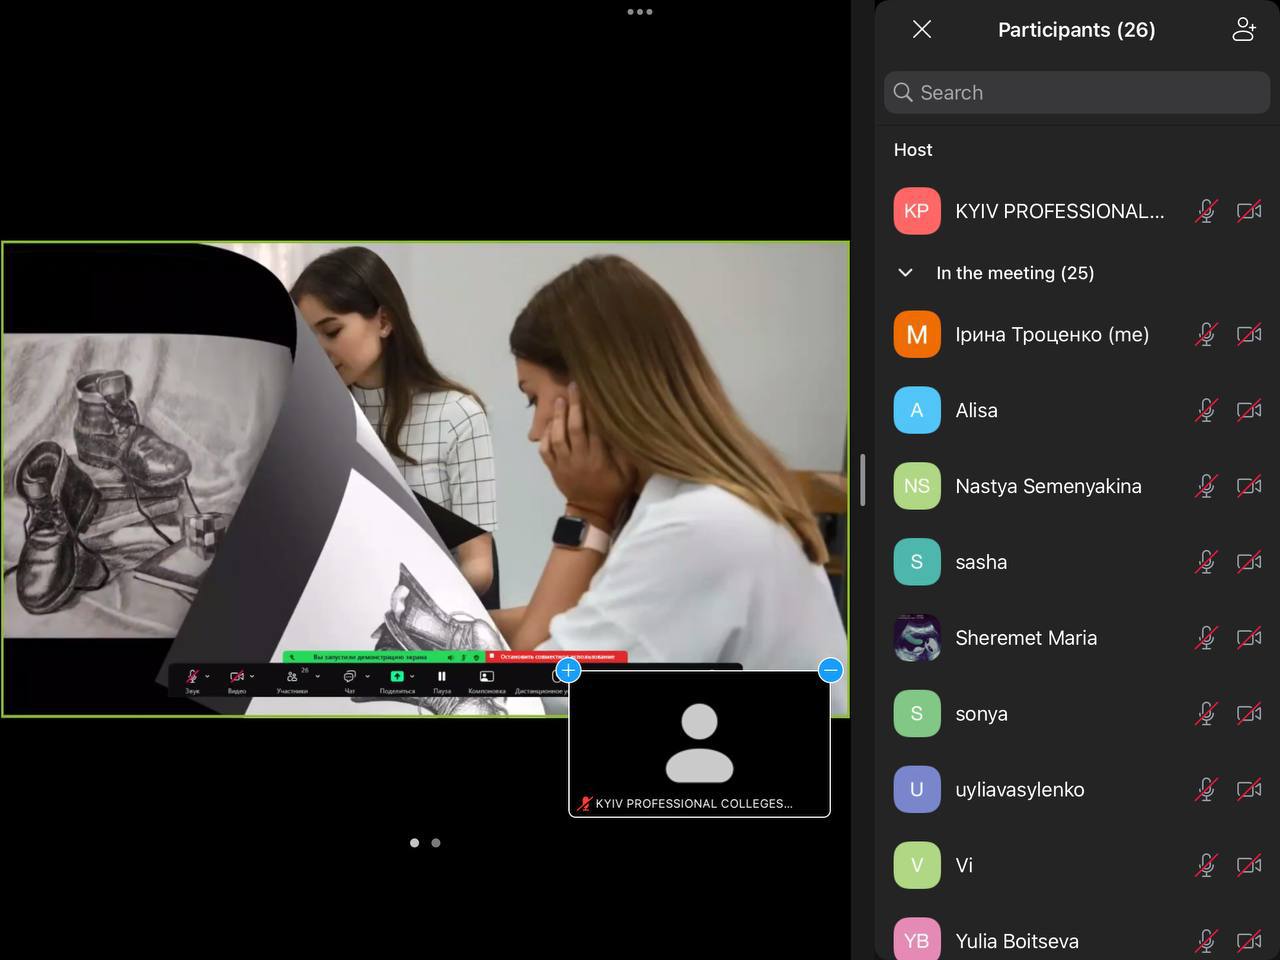Viewport: 1280px width, 960px height.
Task: Click the muted microphone icon for Alisa
Action: click(1206, 410)
